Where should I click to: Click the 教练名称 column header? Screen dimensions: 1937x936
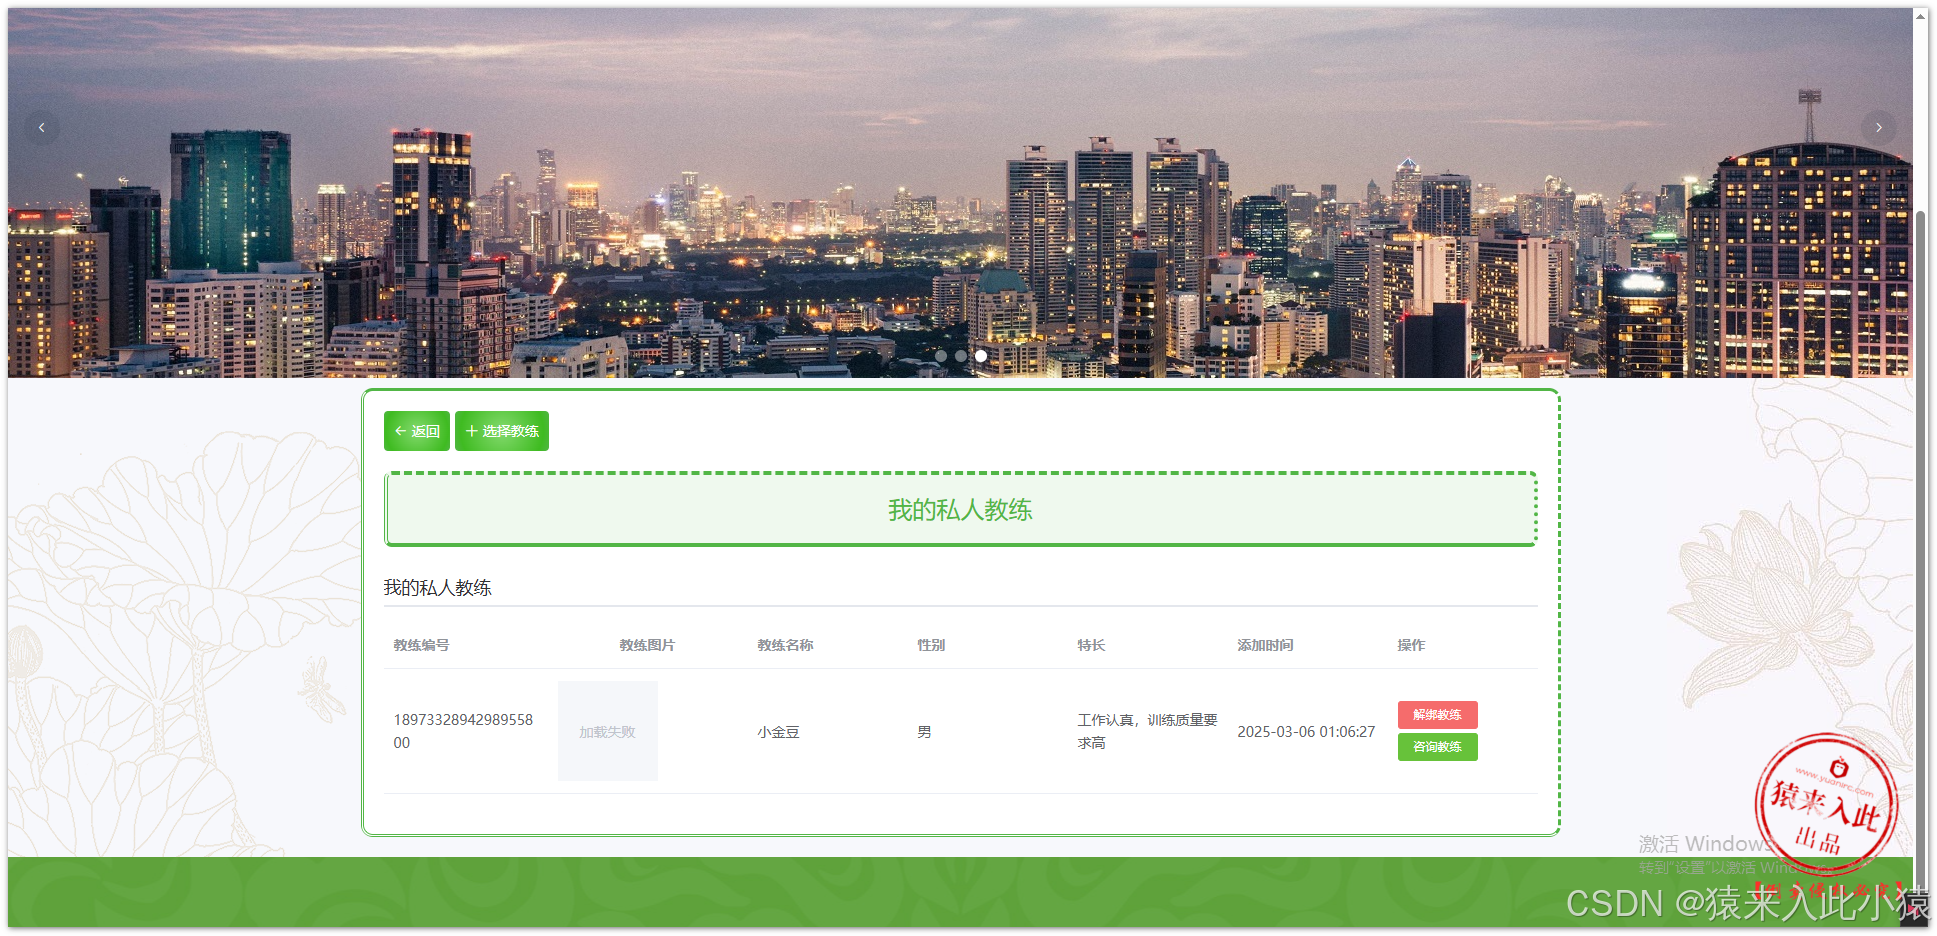[785, 645]
